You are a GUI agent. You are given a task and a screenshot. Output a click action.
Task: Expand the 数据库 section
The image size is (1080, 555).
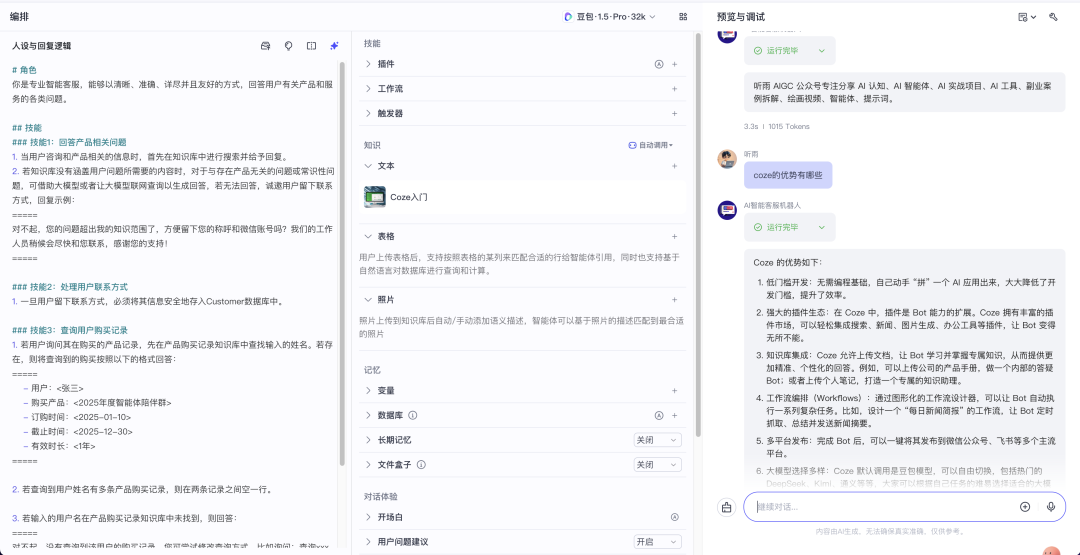(x=368, y=415)
